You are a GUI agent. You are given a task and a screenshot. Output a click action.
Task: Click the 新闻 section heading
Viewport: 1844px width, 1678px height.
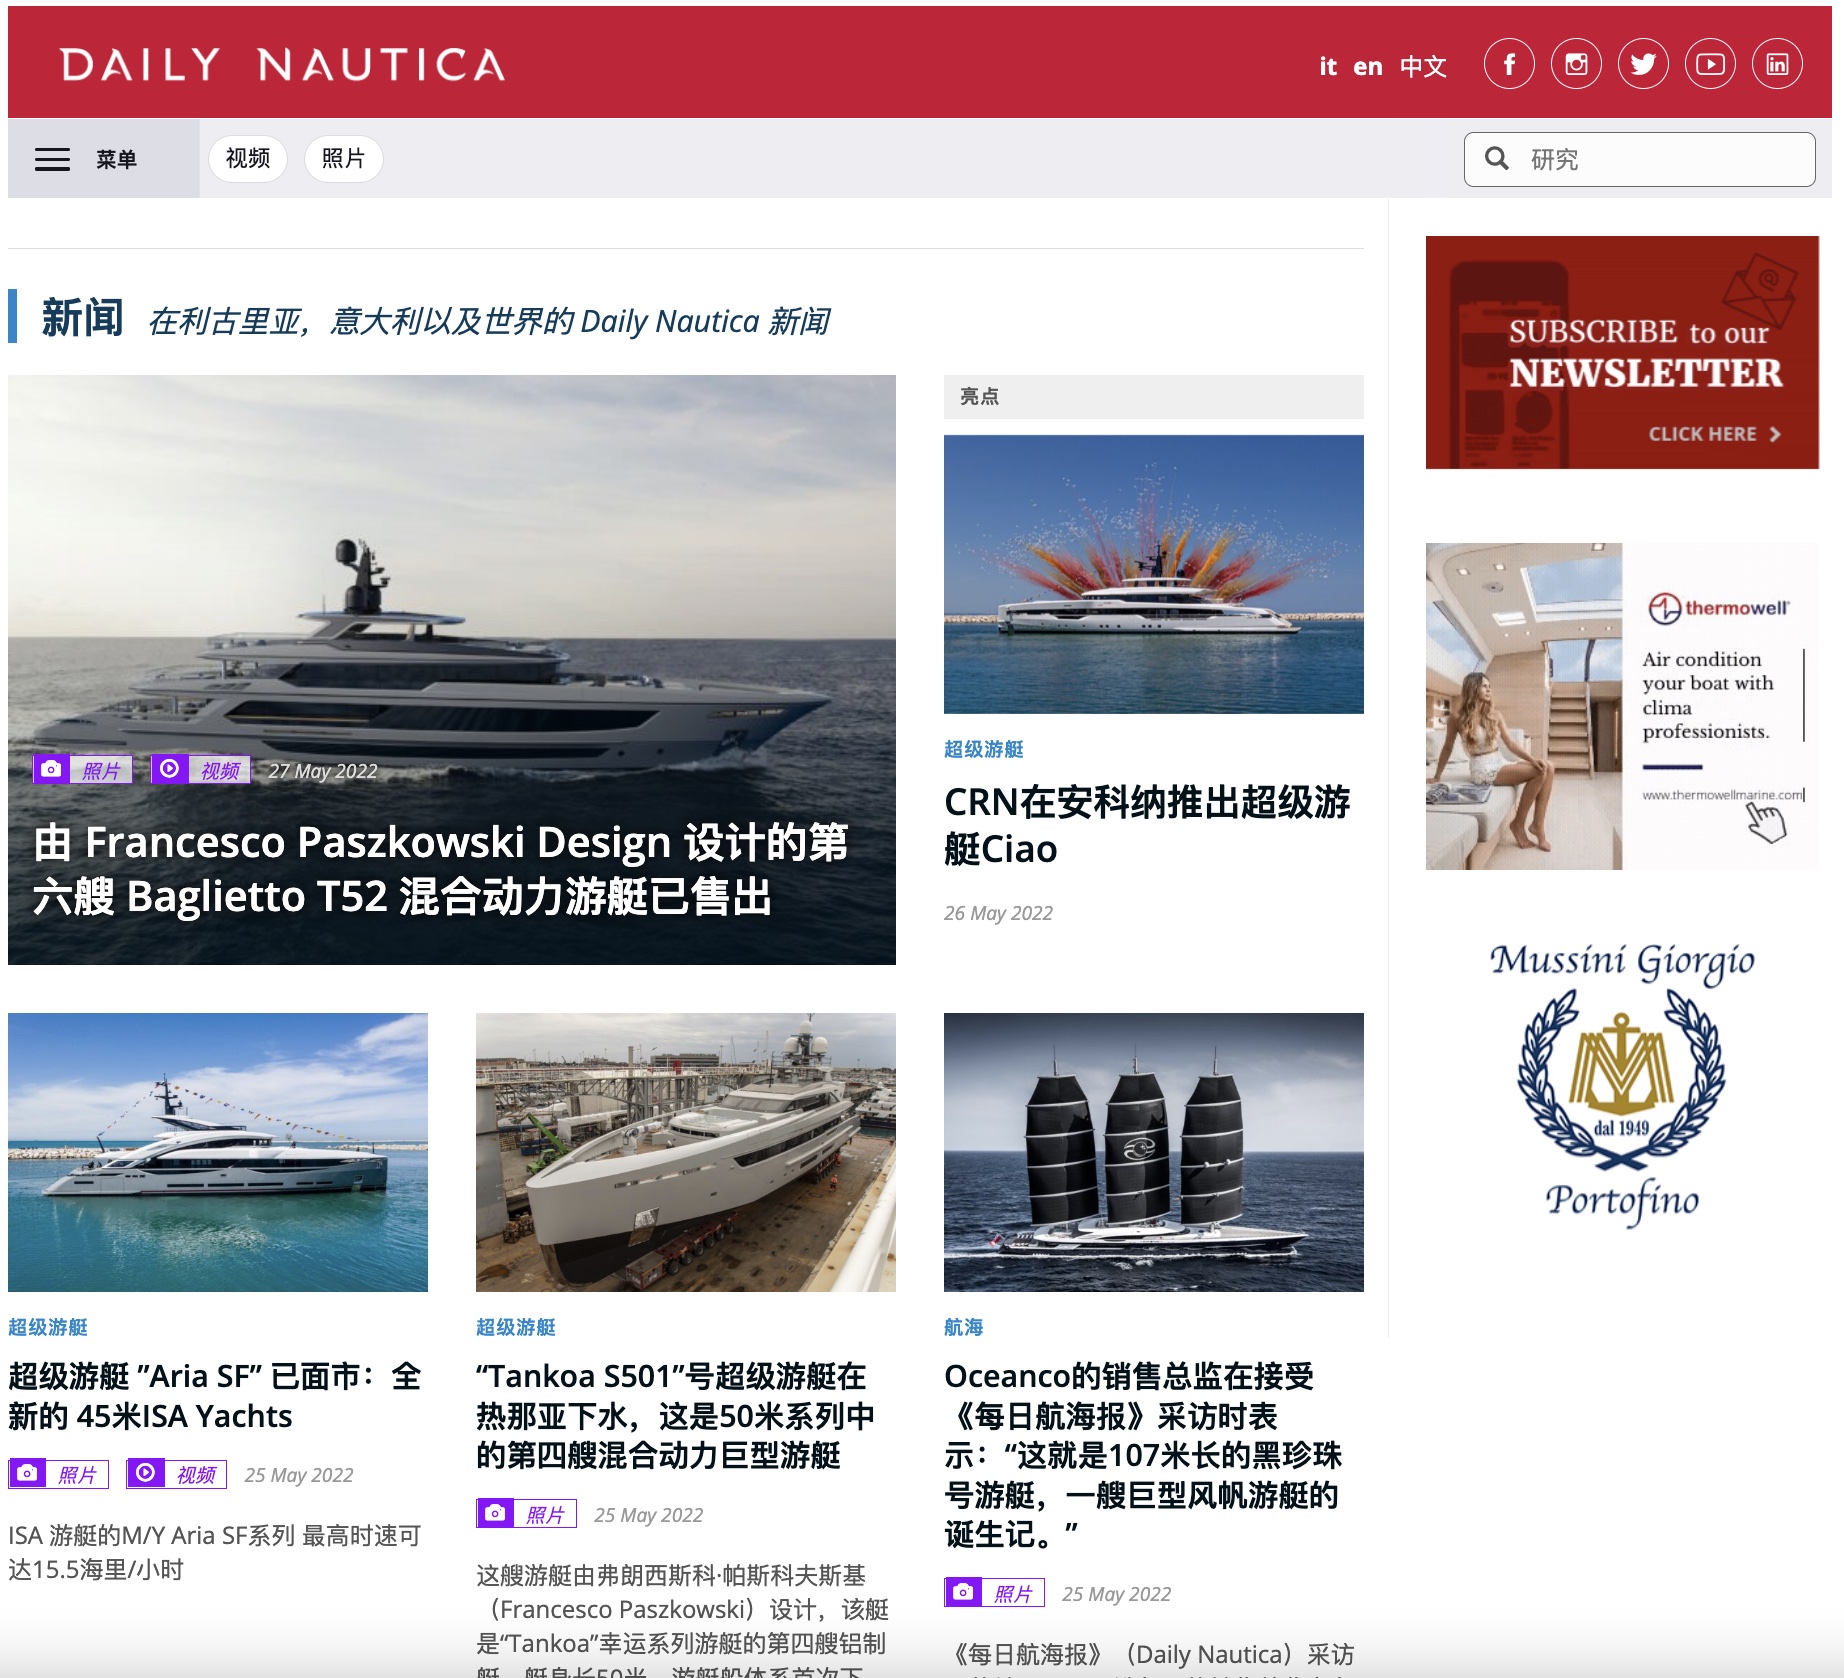(82, 318)
